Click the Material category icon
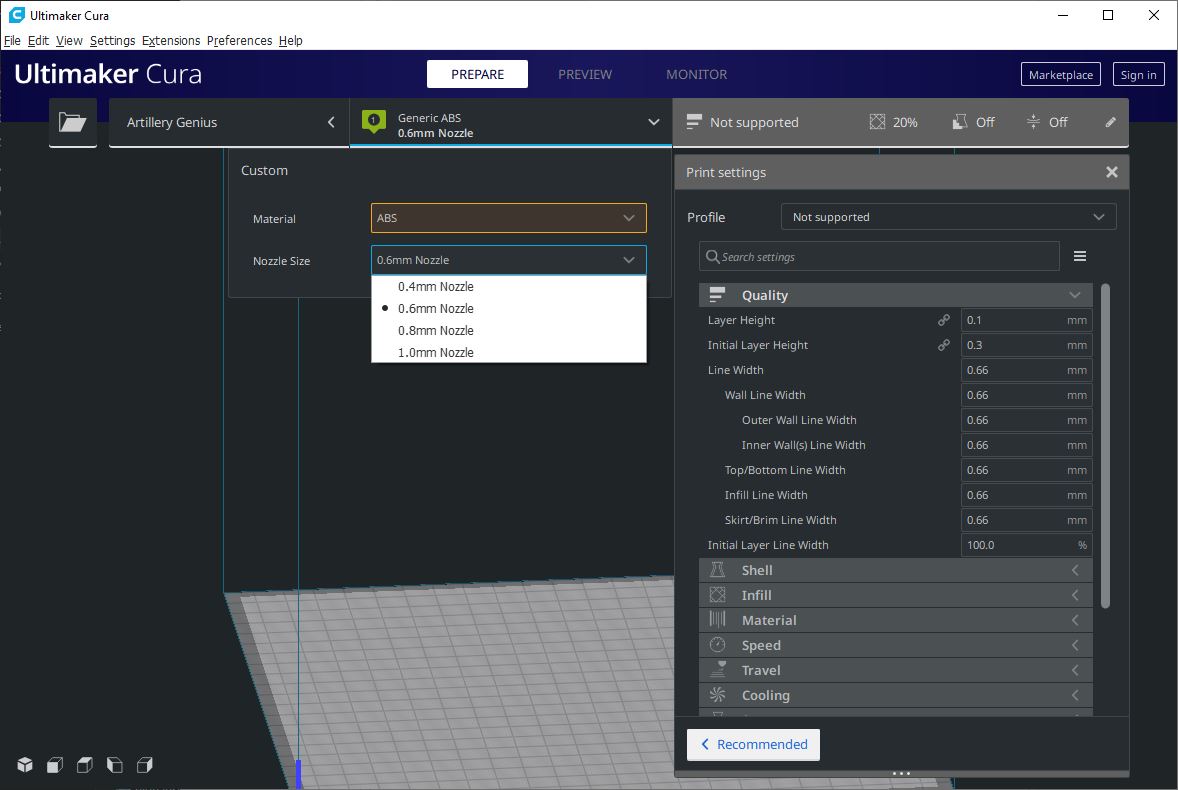1178x790 pixels. tap(717, 620)
